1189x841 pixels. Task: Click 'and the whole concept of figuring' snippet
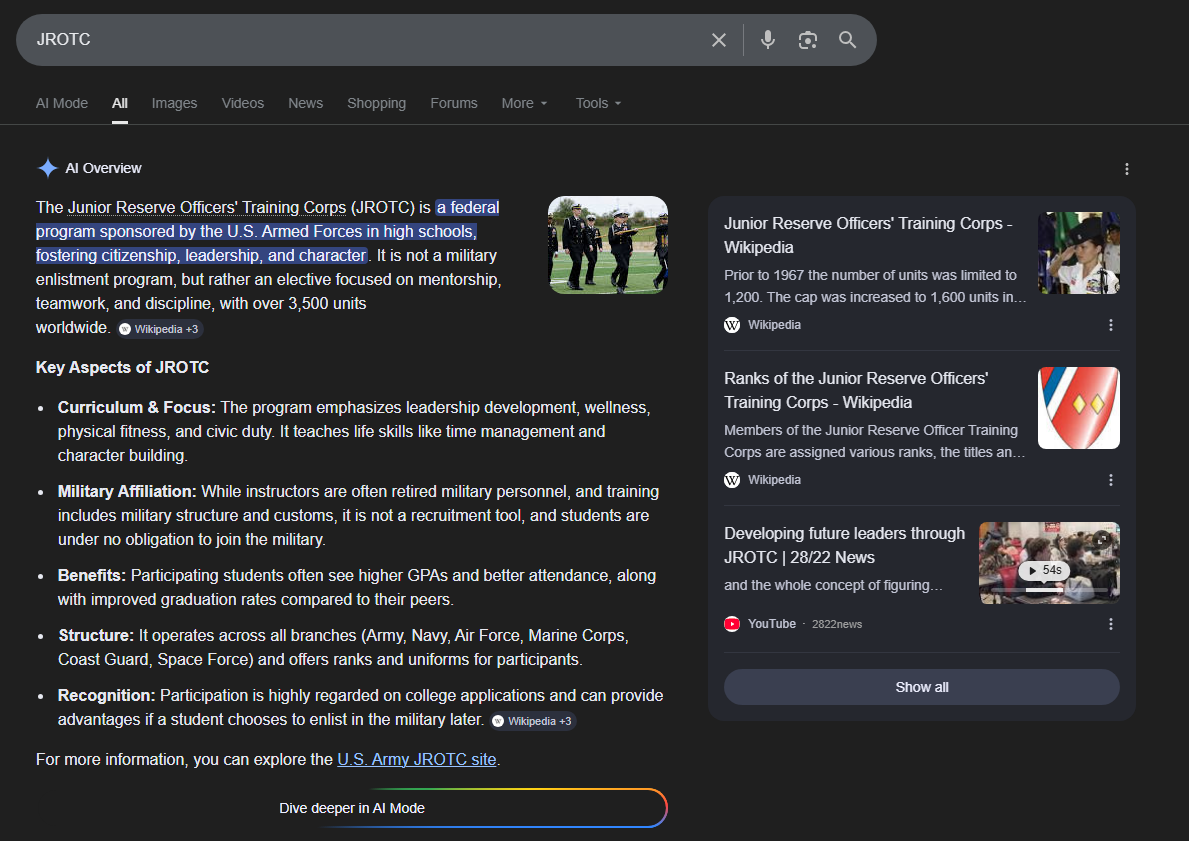(x=833, y=585)
